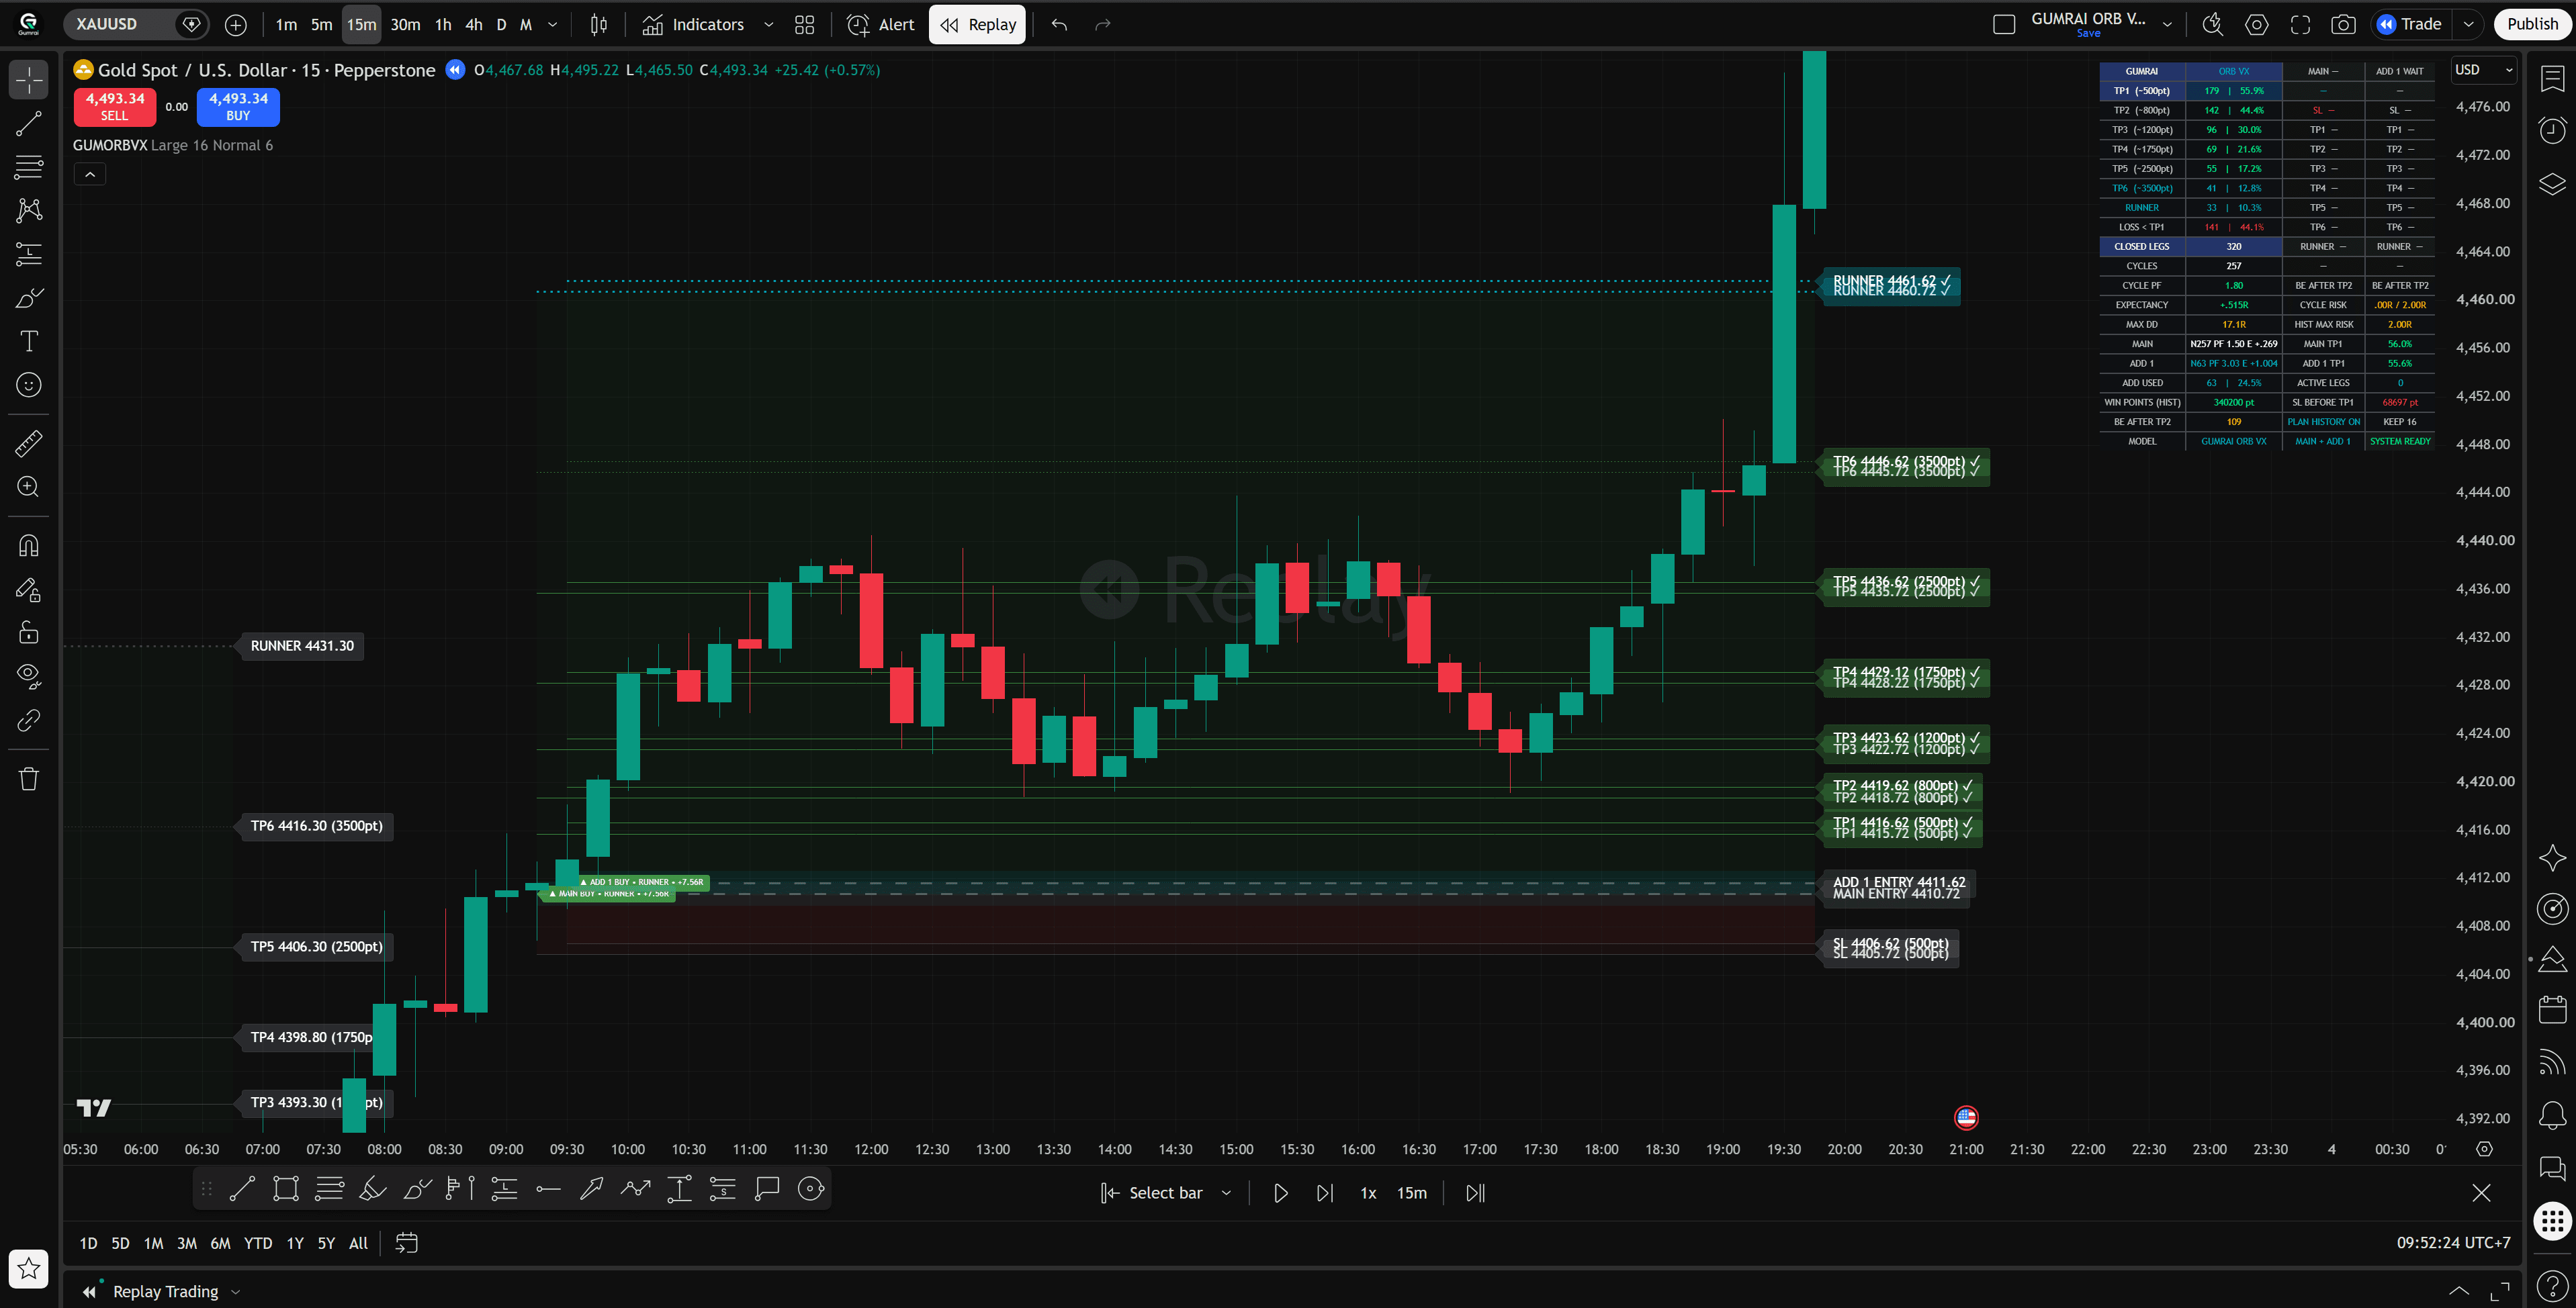Open chart settings hexagon icon
This screenshot has height=1308, width=2576.
point(2257,25)
